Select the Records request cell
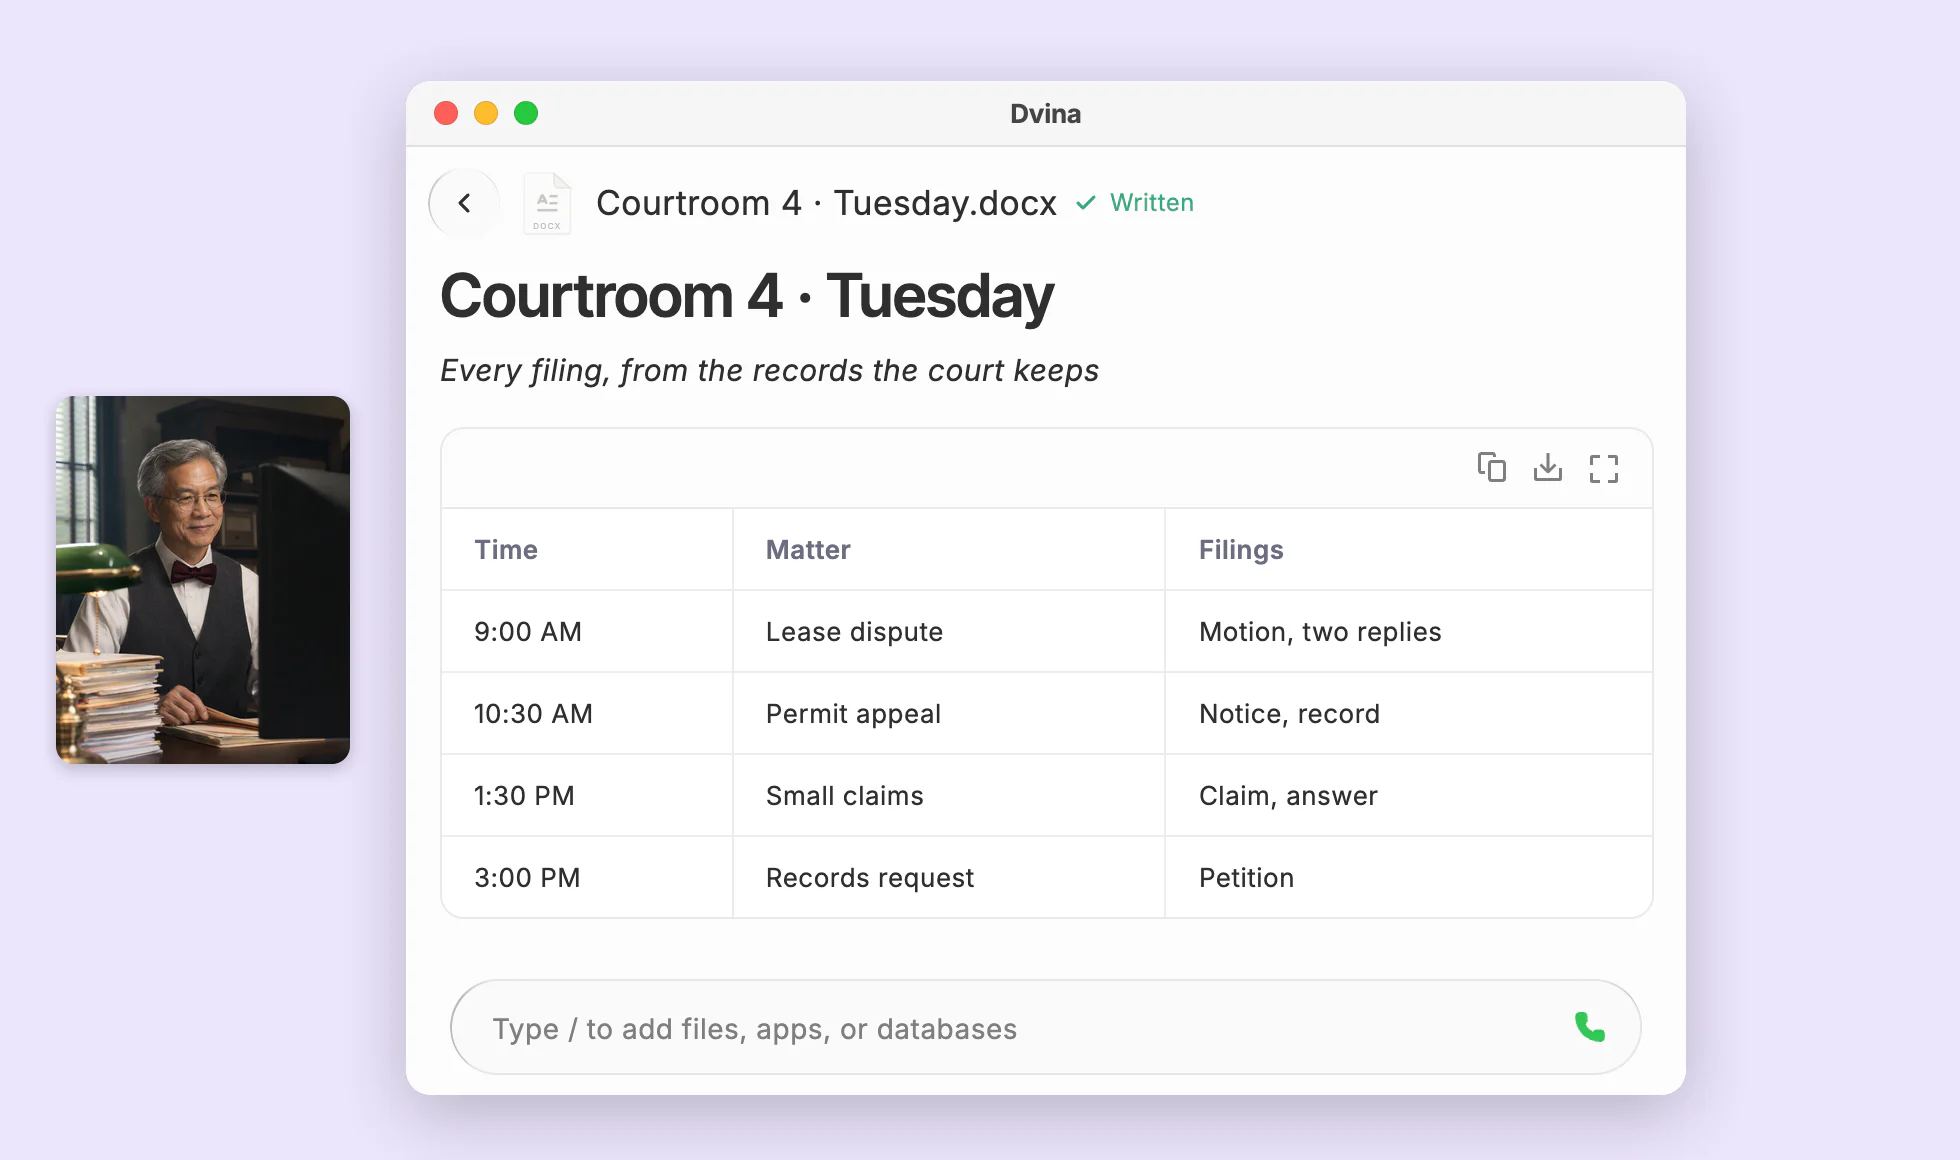 click(x=949, y=877)
